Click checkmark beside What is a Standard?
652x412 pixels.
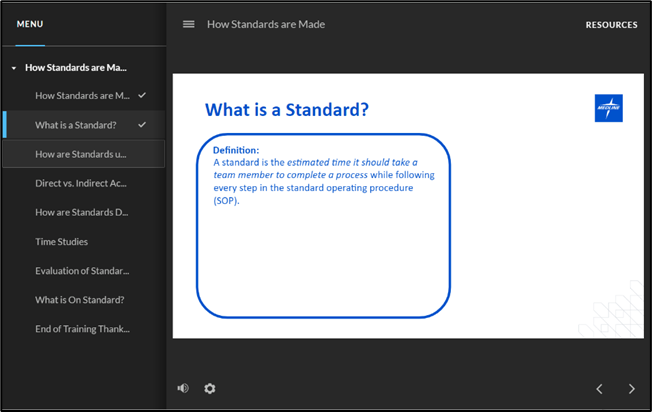tap(142, 125)
